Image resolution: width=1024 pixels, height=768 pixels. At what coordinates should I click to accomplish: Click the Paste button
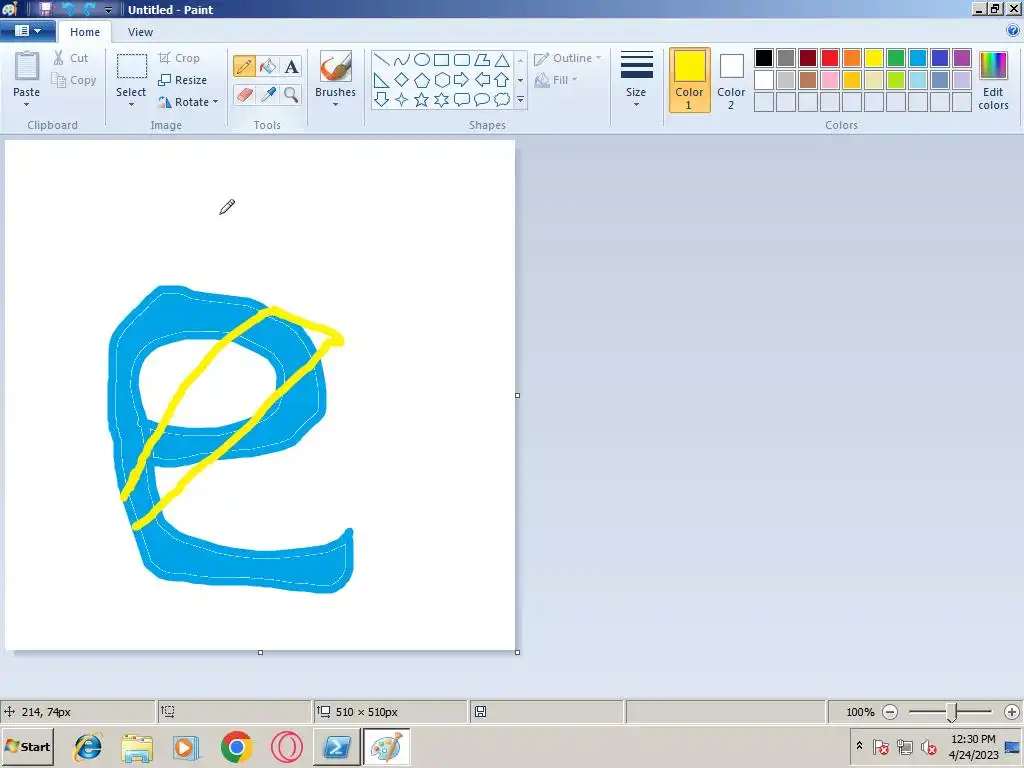(x=27, y=73)
